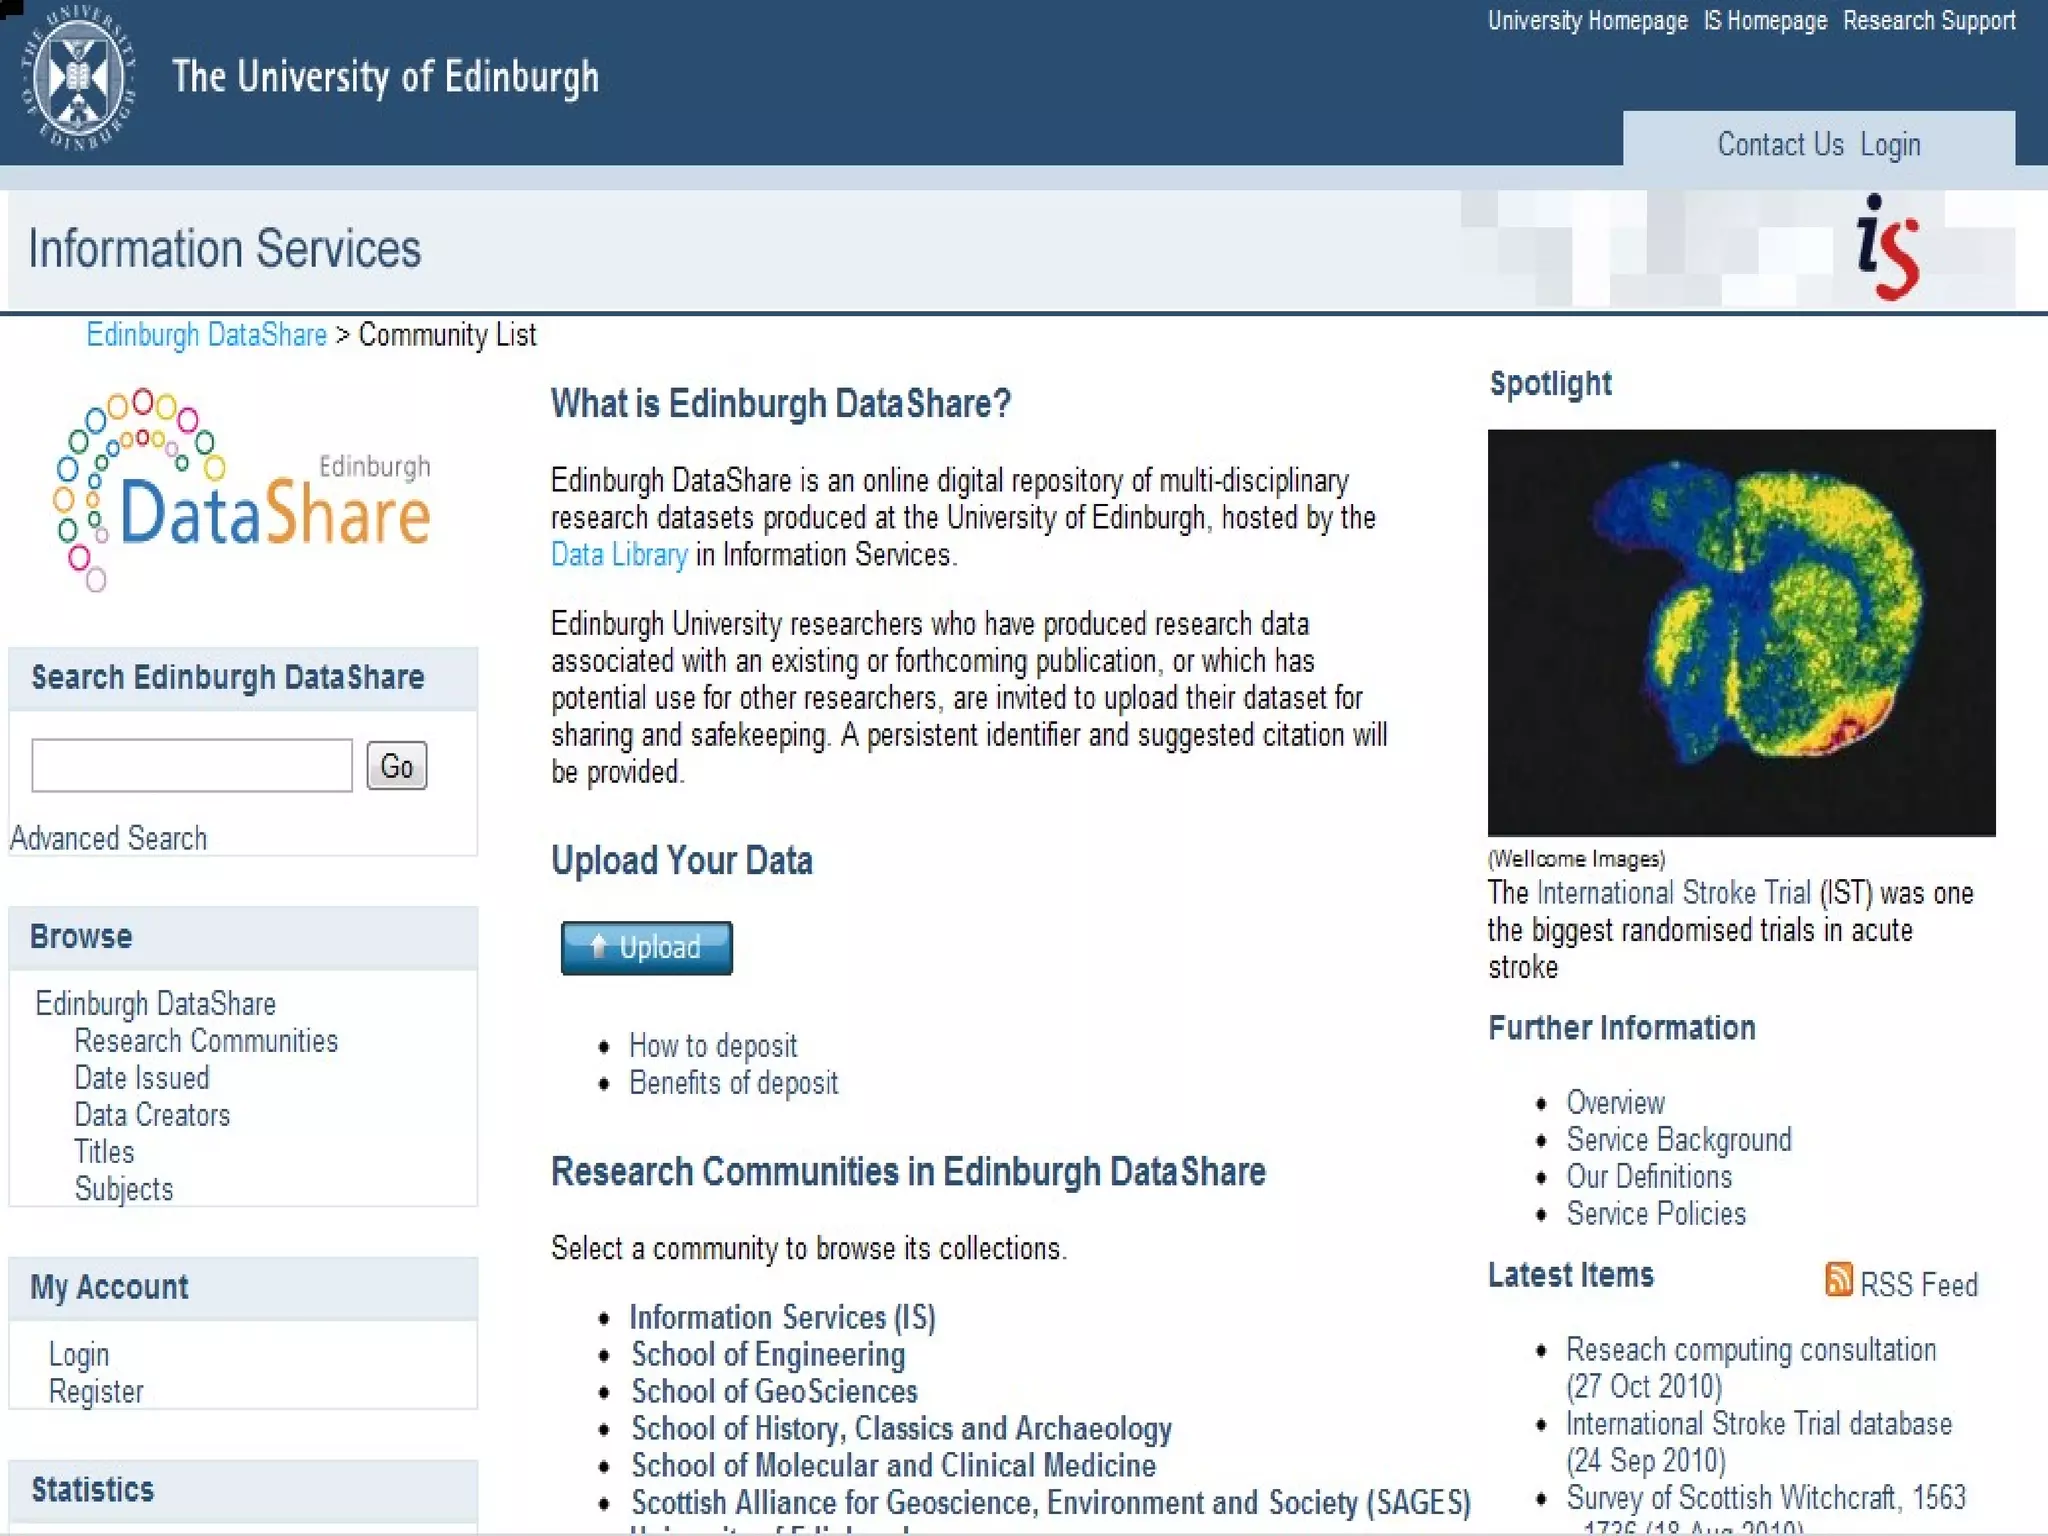Click into the DataShare search text box
This screenshot has height=1536, width=2048.
click(x=192, y=766)
